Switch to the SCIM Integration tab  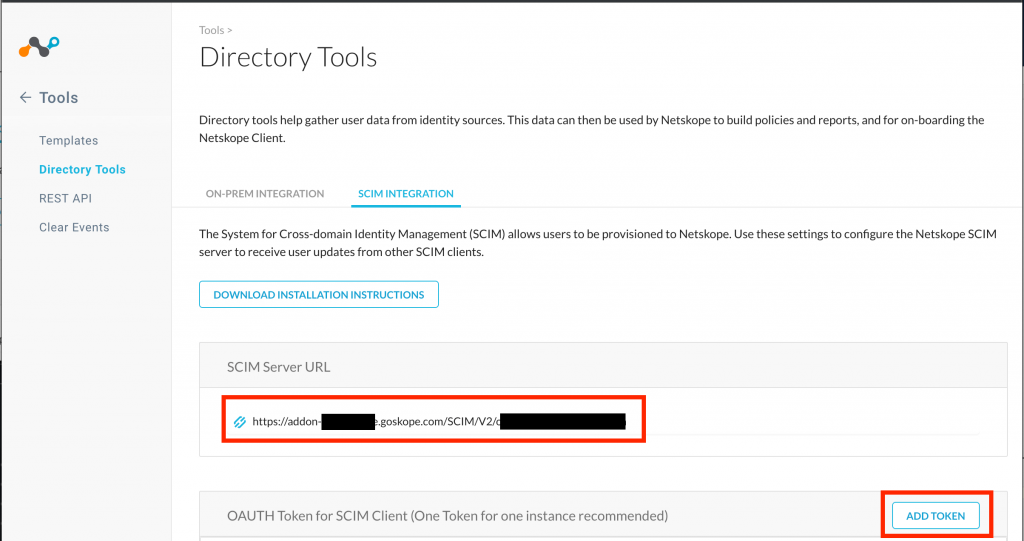pyautogui.click(x=406, y=193)
